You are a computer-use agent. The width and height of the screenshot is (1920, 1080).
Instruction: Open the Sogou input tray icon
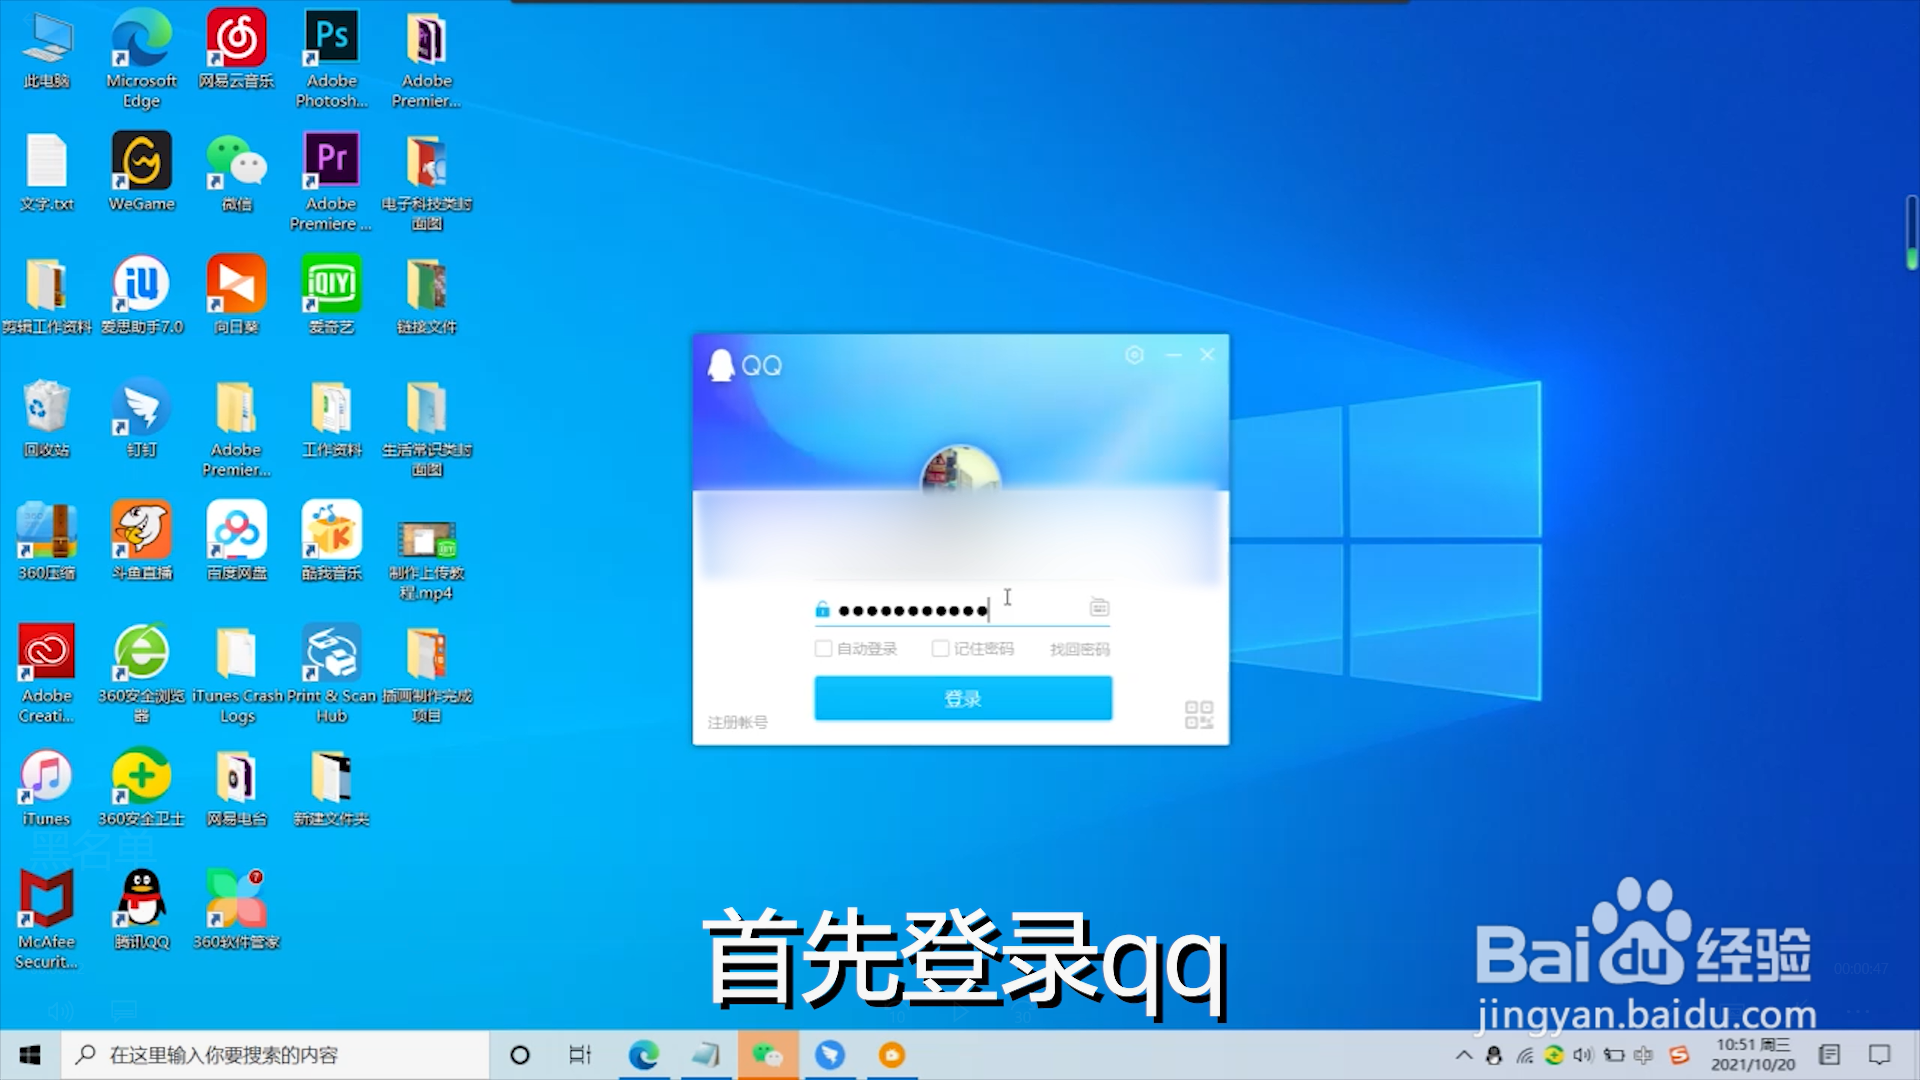point(1679,1055)
